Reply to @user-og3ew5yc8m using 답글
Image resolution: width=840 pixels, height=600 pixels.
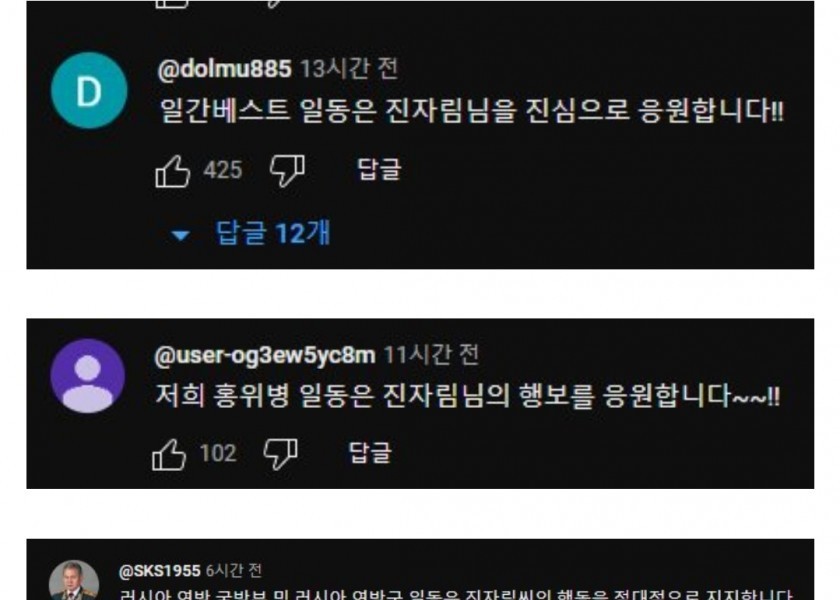[x=370, y=453]
